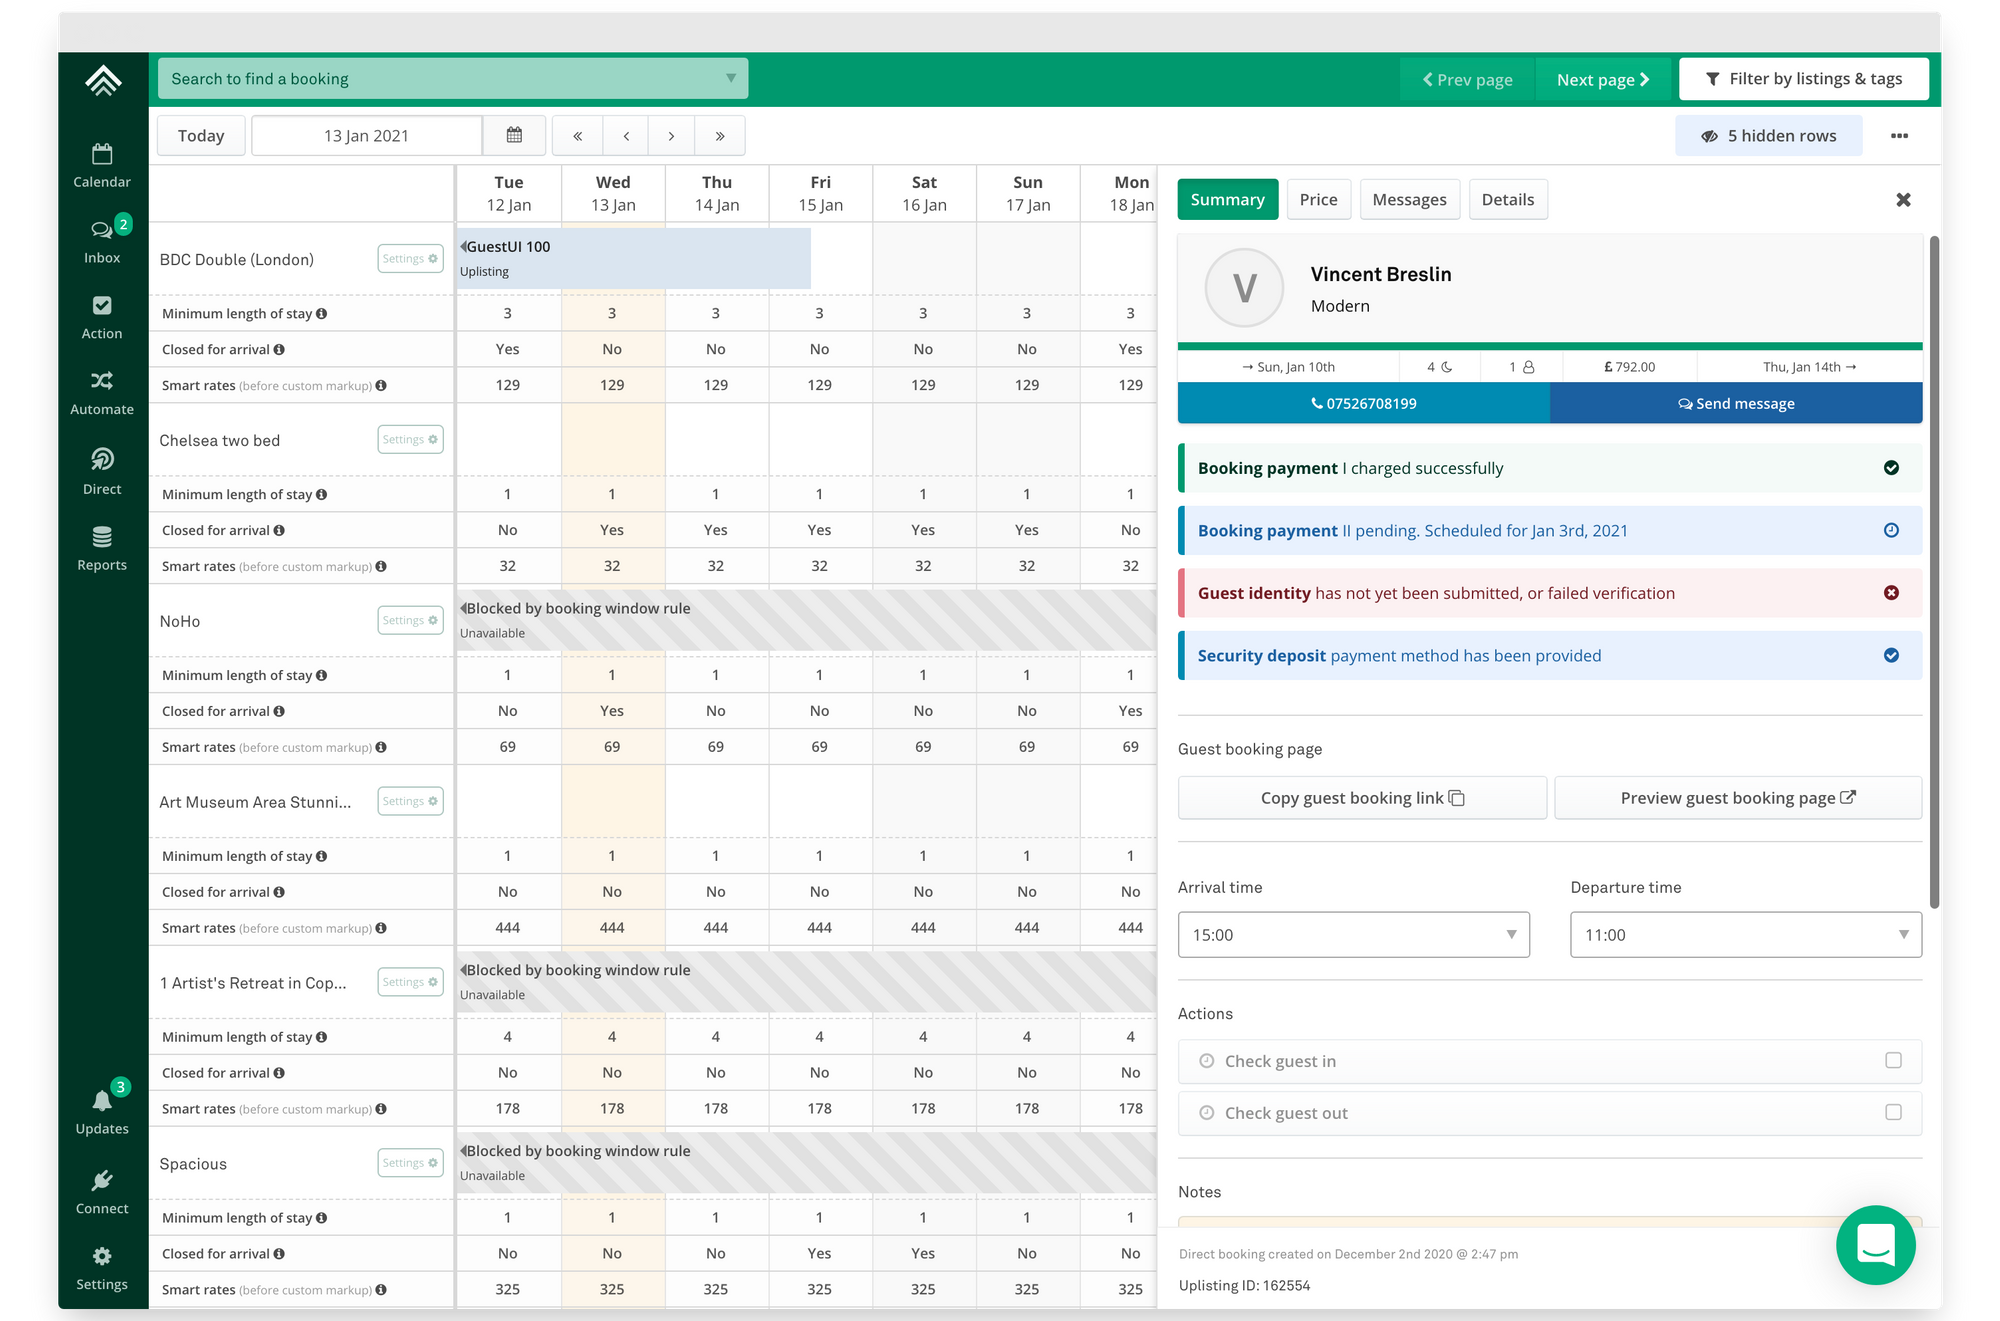Open the calendar date picker icon
The width and height of the screenshot is (2000, 1321).
point(514,136)
